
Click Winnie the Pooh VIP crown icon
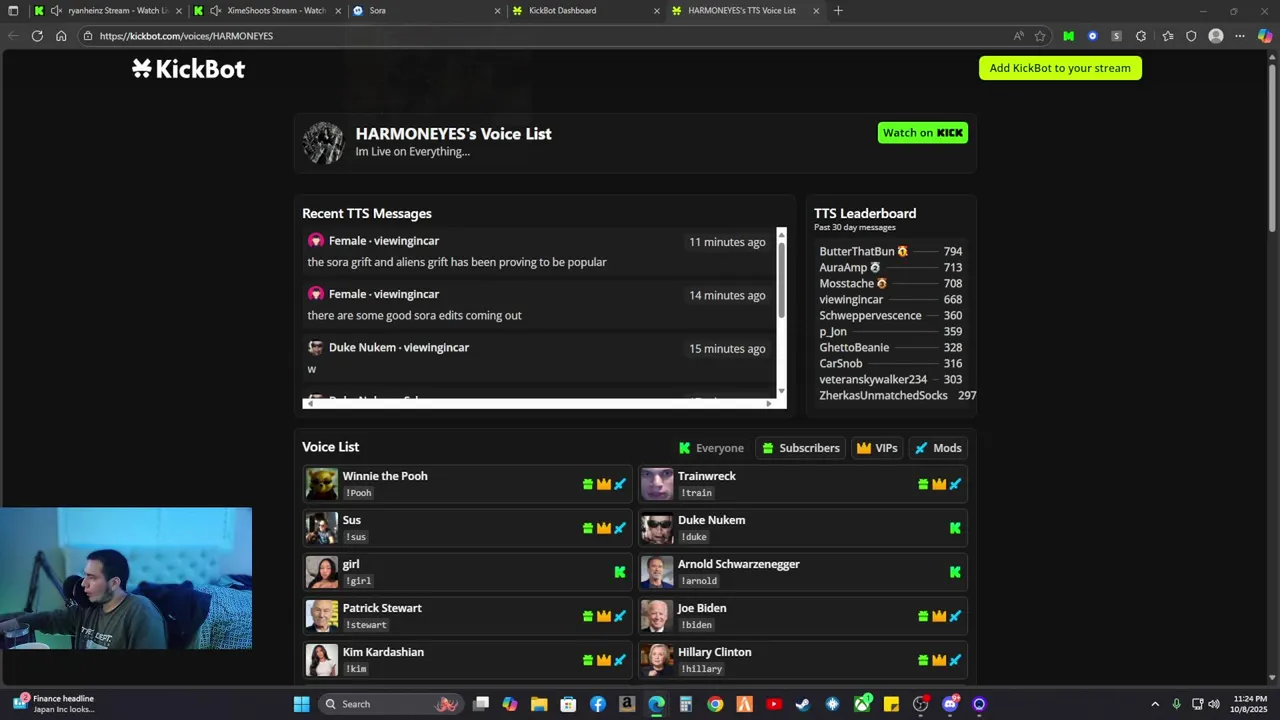pyautogui.click(x=604, y=484)
